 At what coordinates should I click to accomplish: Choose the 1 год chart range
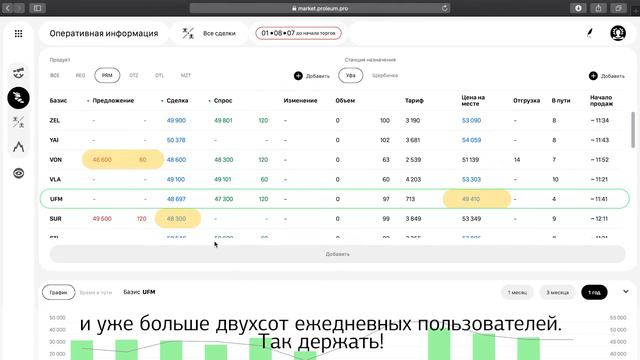(x=594, y=292)
